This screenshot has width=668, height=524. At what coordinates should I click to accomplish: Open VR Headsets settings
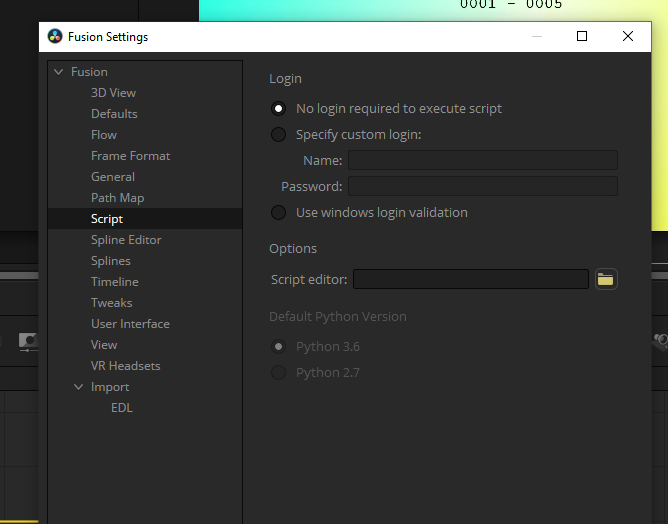(126, 366)
